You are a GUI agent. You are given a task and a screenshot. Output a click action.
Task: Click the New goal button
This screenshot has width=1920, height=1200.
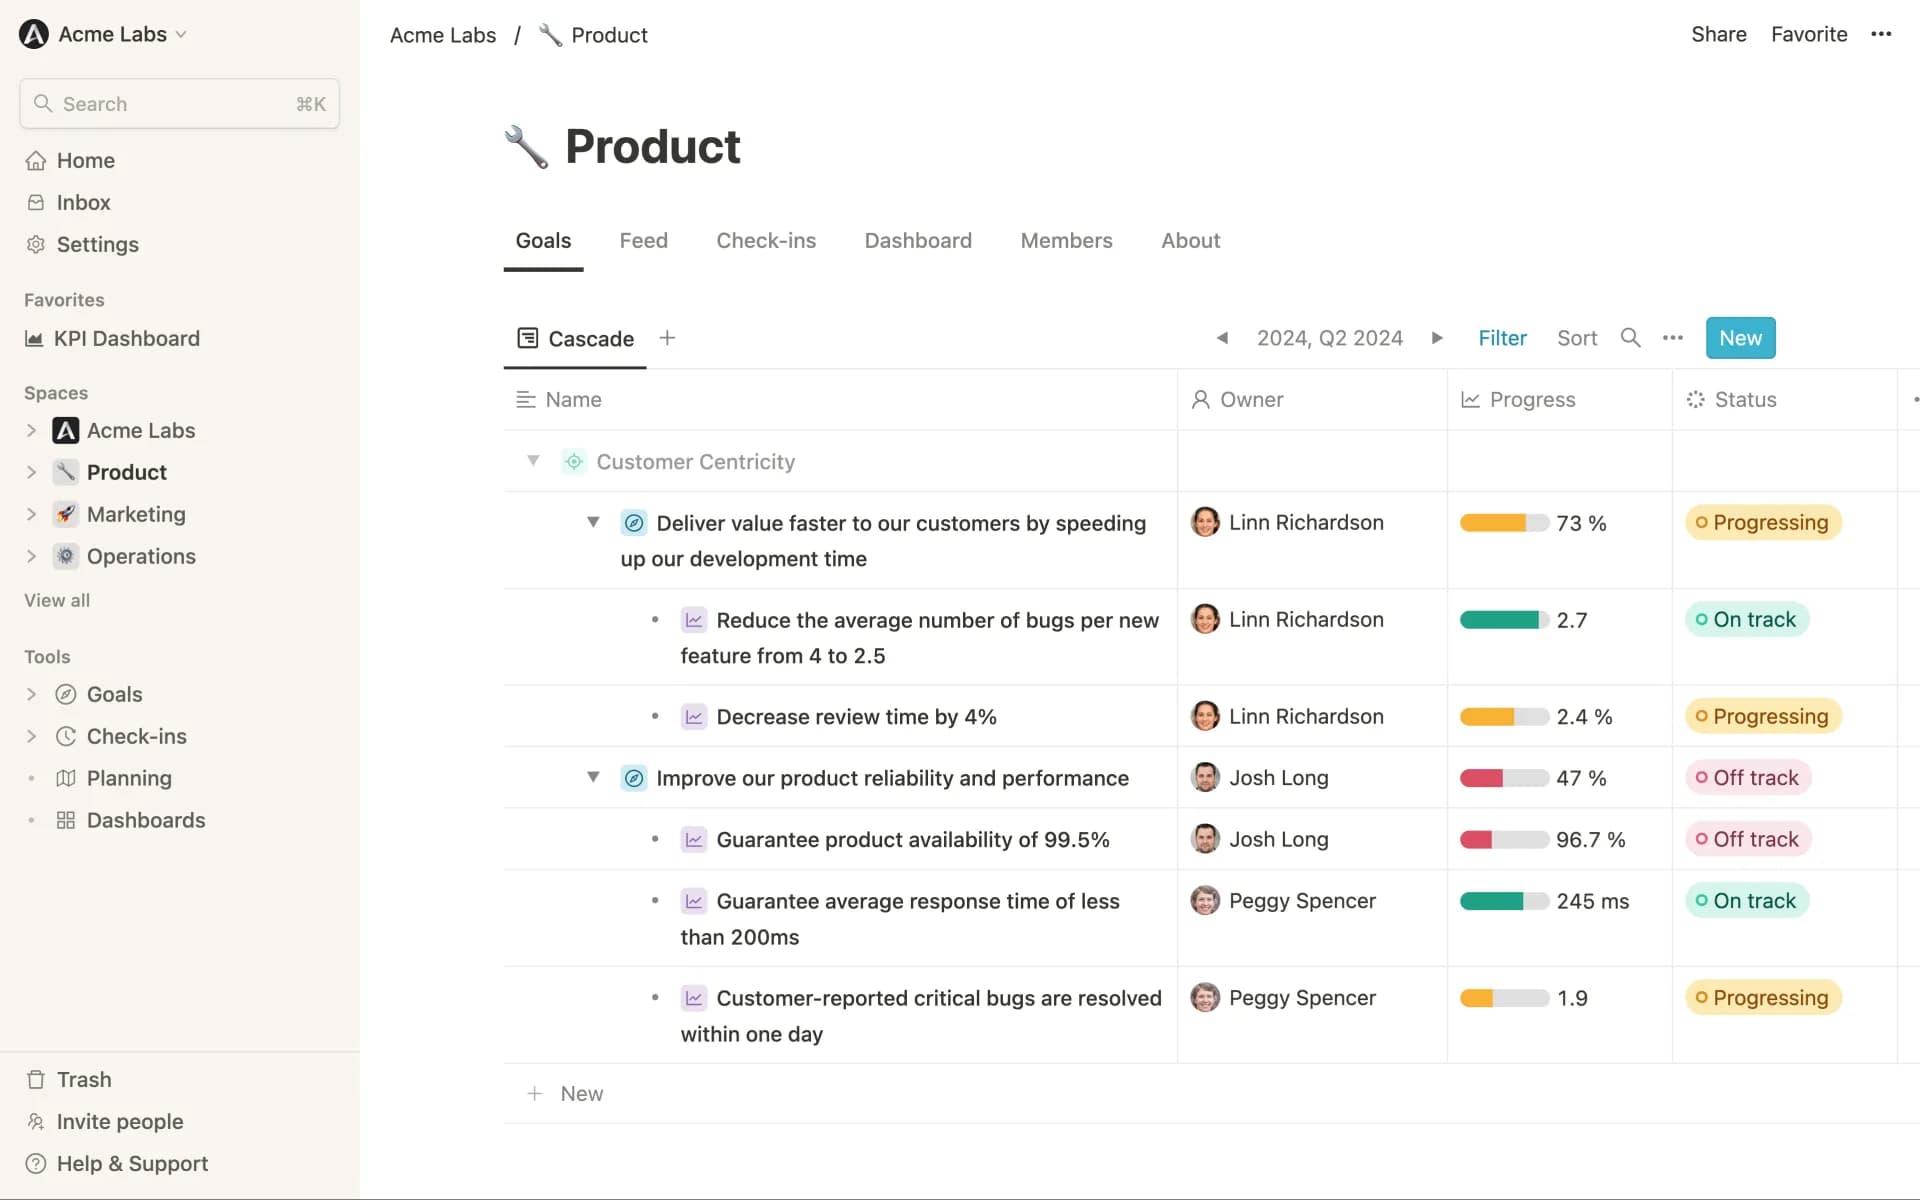[1739, 337]
